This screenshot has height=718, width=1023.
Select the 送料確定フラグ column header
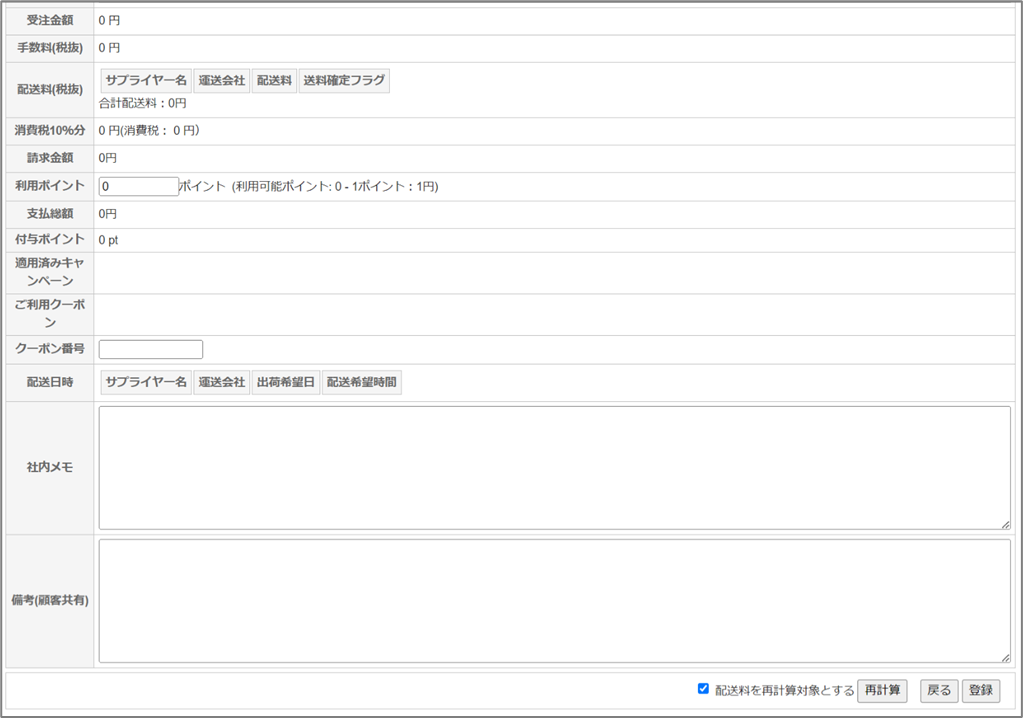point(344,81)
